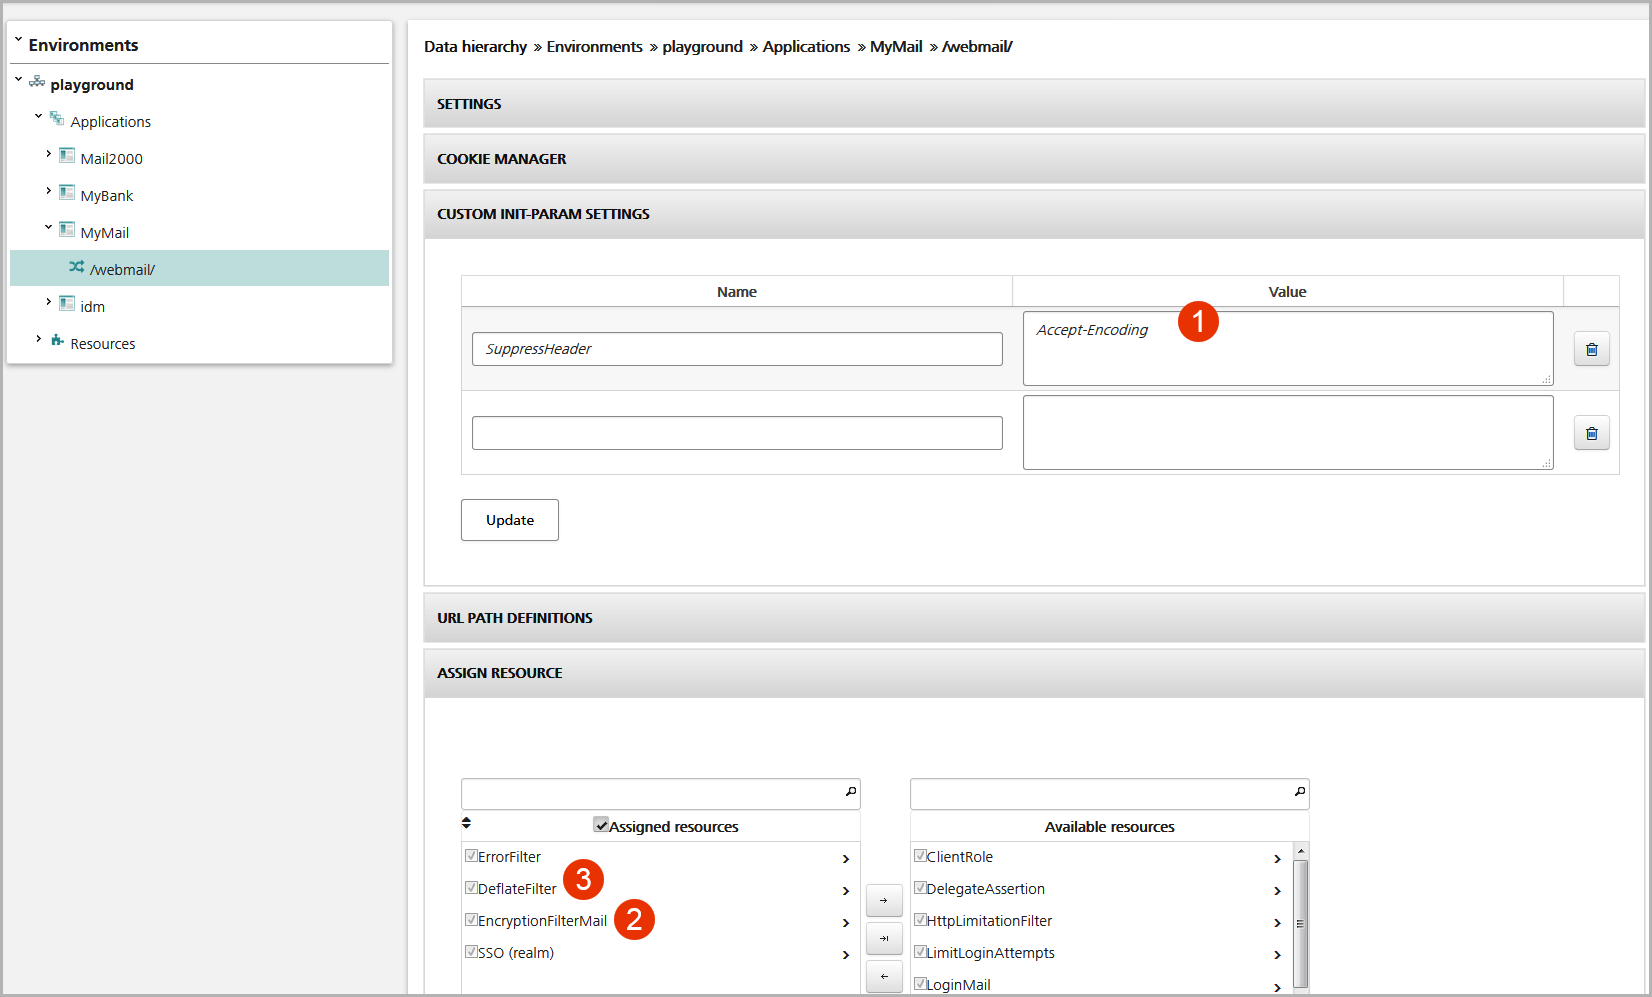Toggle the Assigned resources header checkbox
Viewport: 1652px width, 997px height.
click(x=601, y=825)
